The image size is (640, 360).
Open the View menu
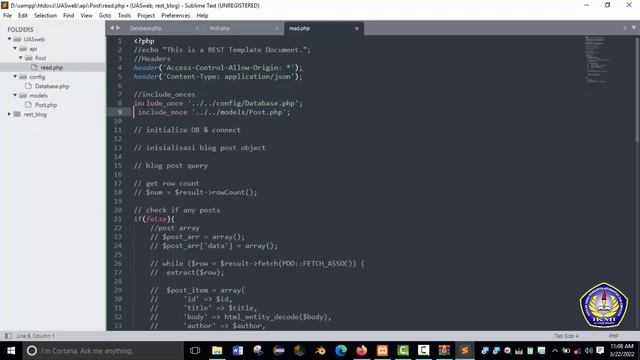(x=87, y=16)
